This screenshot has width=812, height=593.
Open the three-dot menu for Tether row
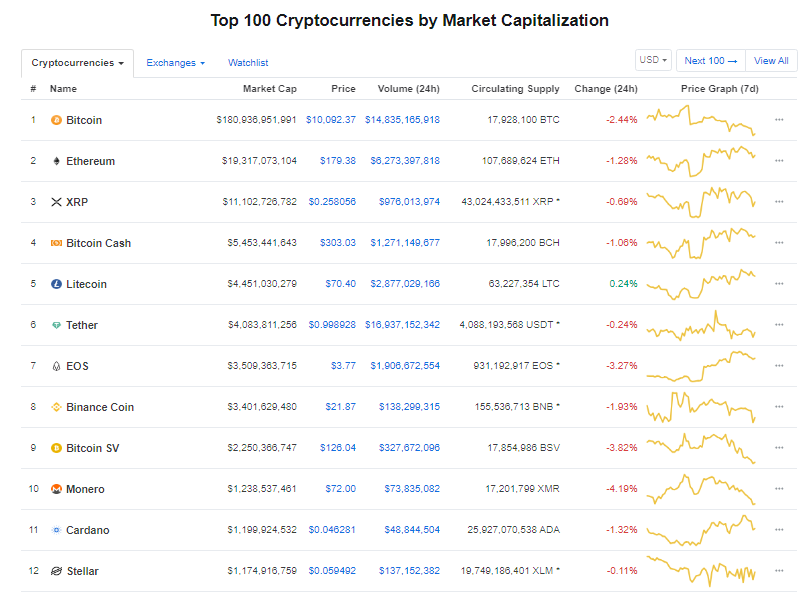coord(779,325)
